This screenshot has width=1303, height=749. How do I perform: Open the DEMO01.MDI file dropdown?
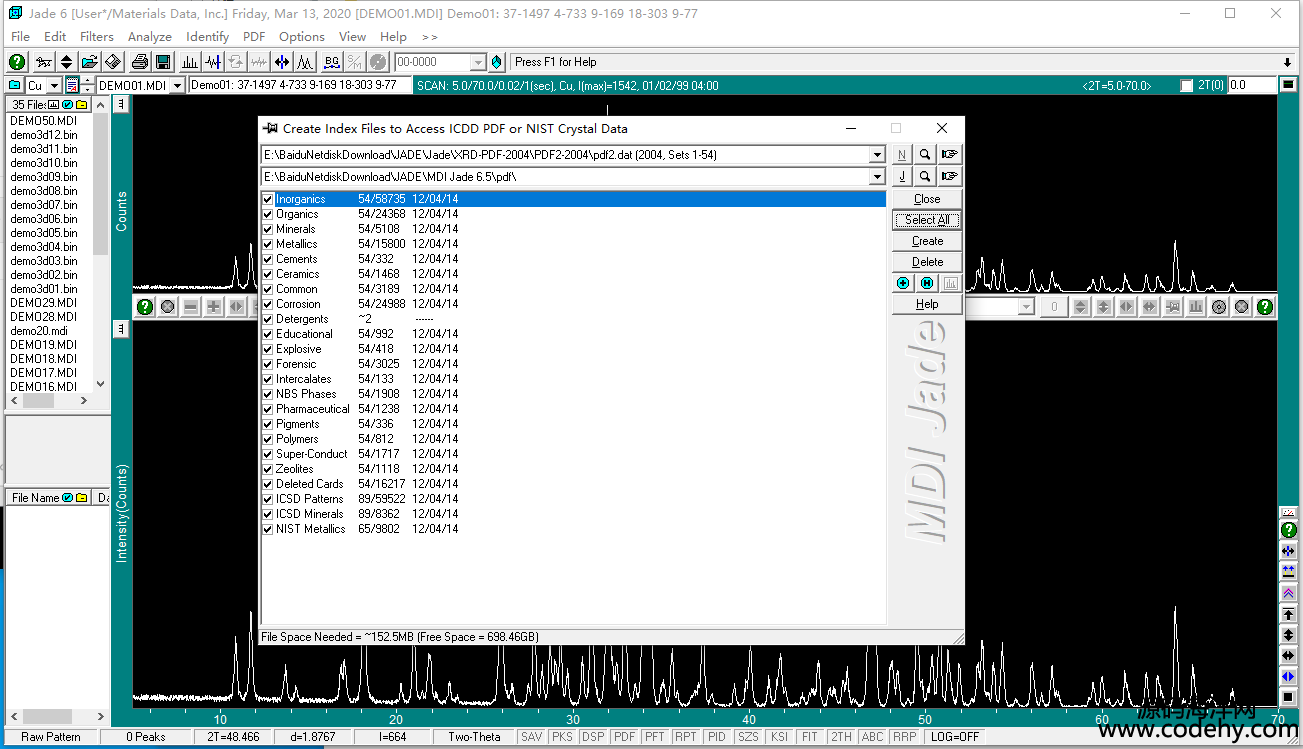tap(178, 86)
